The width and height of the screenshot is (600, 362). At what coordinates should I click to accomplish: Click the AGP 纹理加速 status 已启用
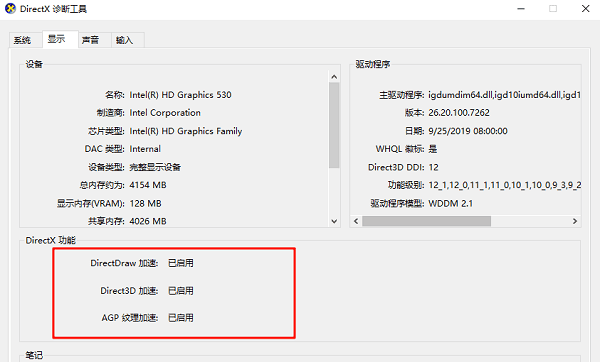point(181,318)
